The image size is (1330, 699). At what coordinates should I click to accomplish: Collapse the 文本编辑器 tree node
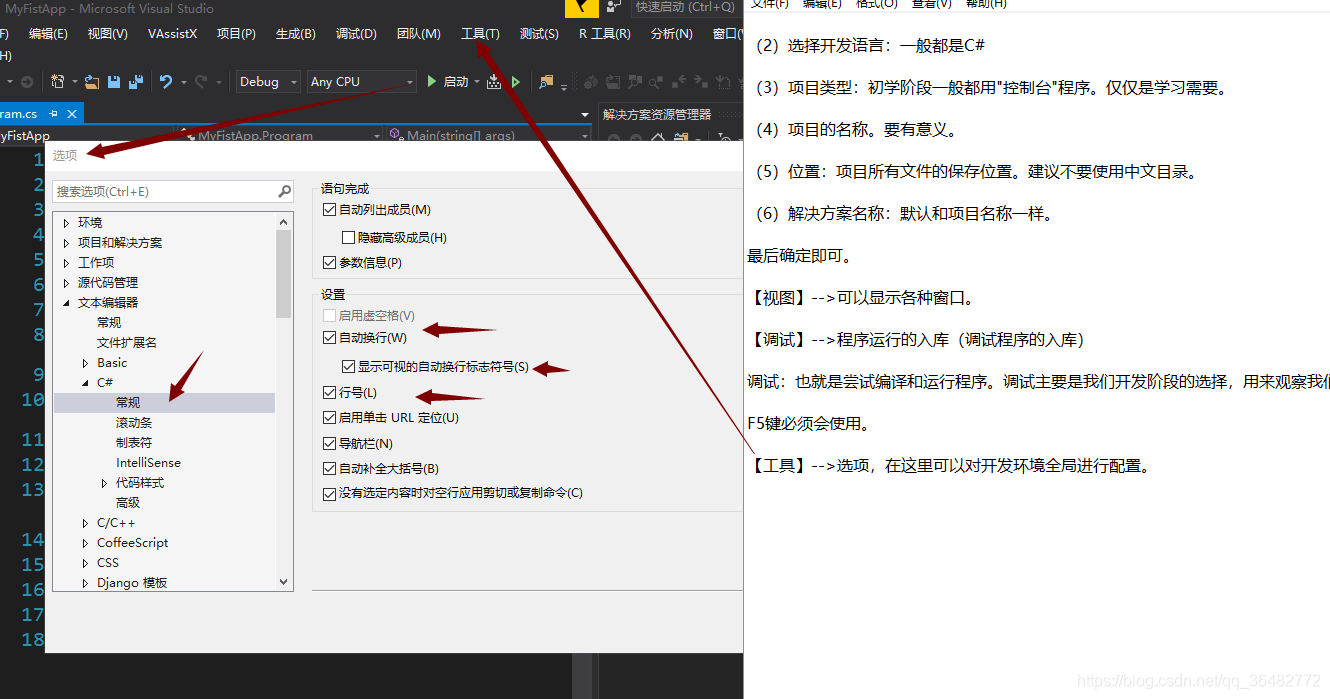(x=66, y=303)
